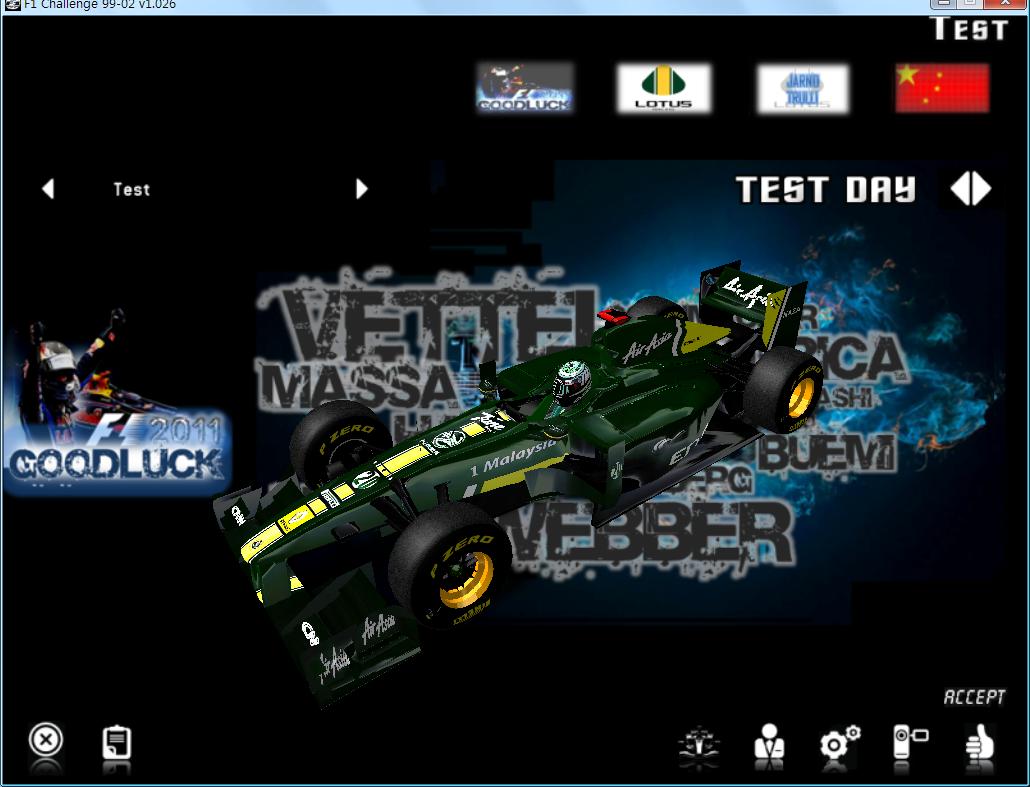Click the video camera replay icon
Screen dimensions: 1030x787
tap(910, 742)
